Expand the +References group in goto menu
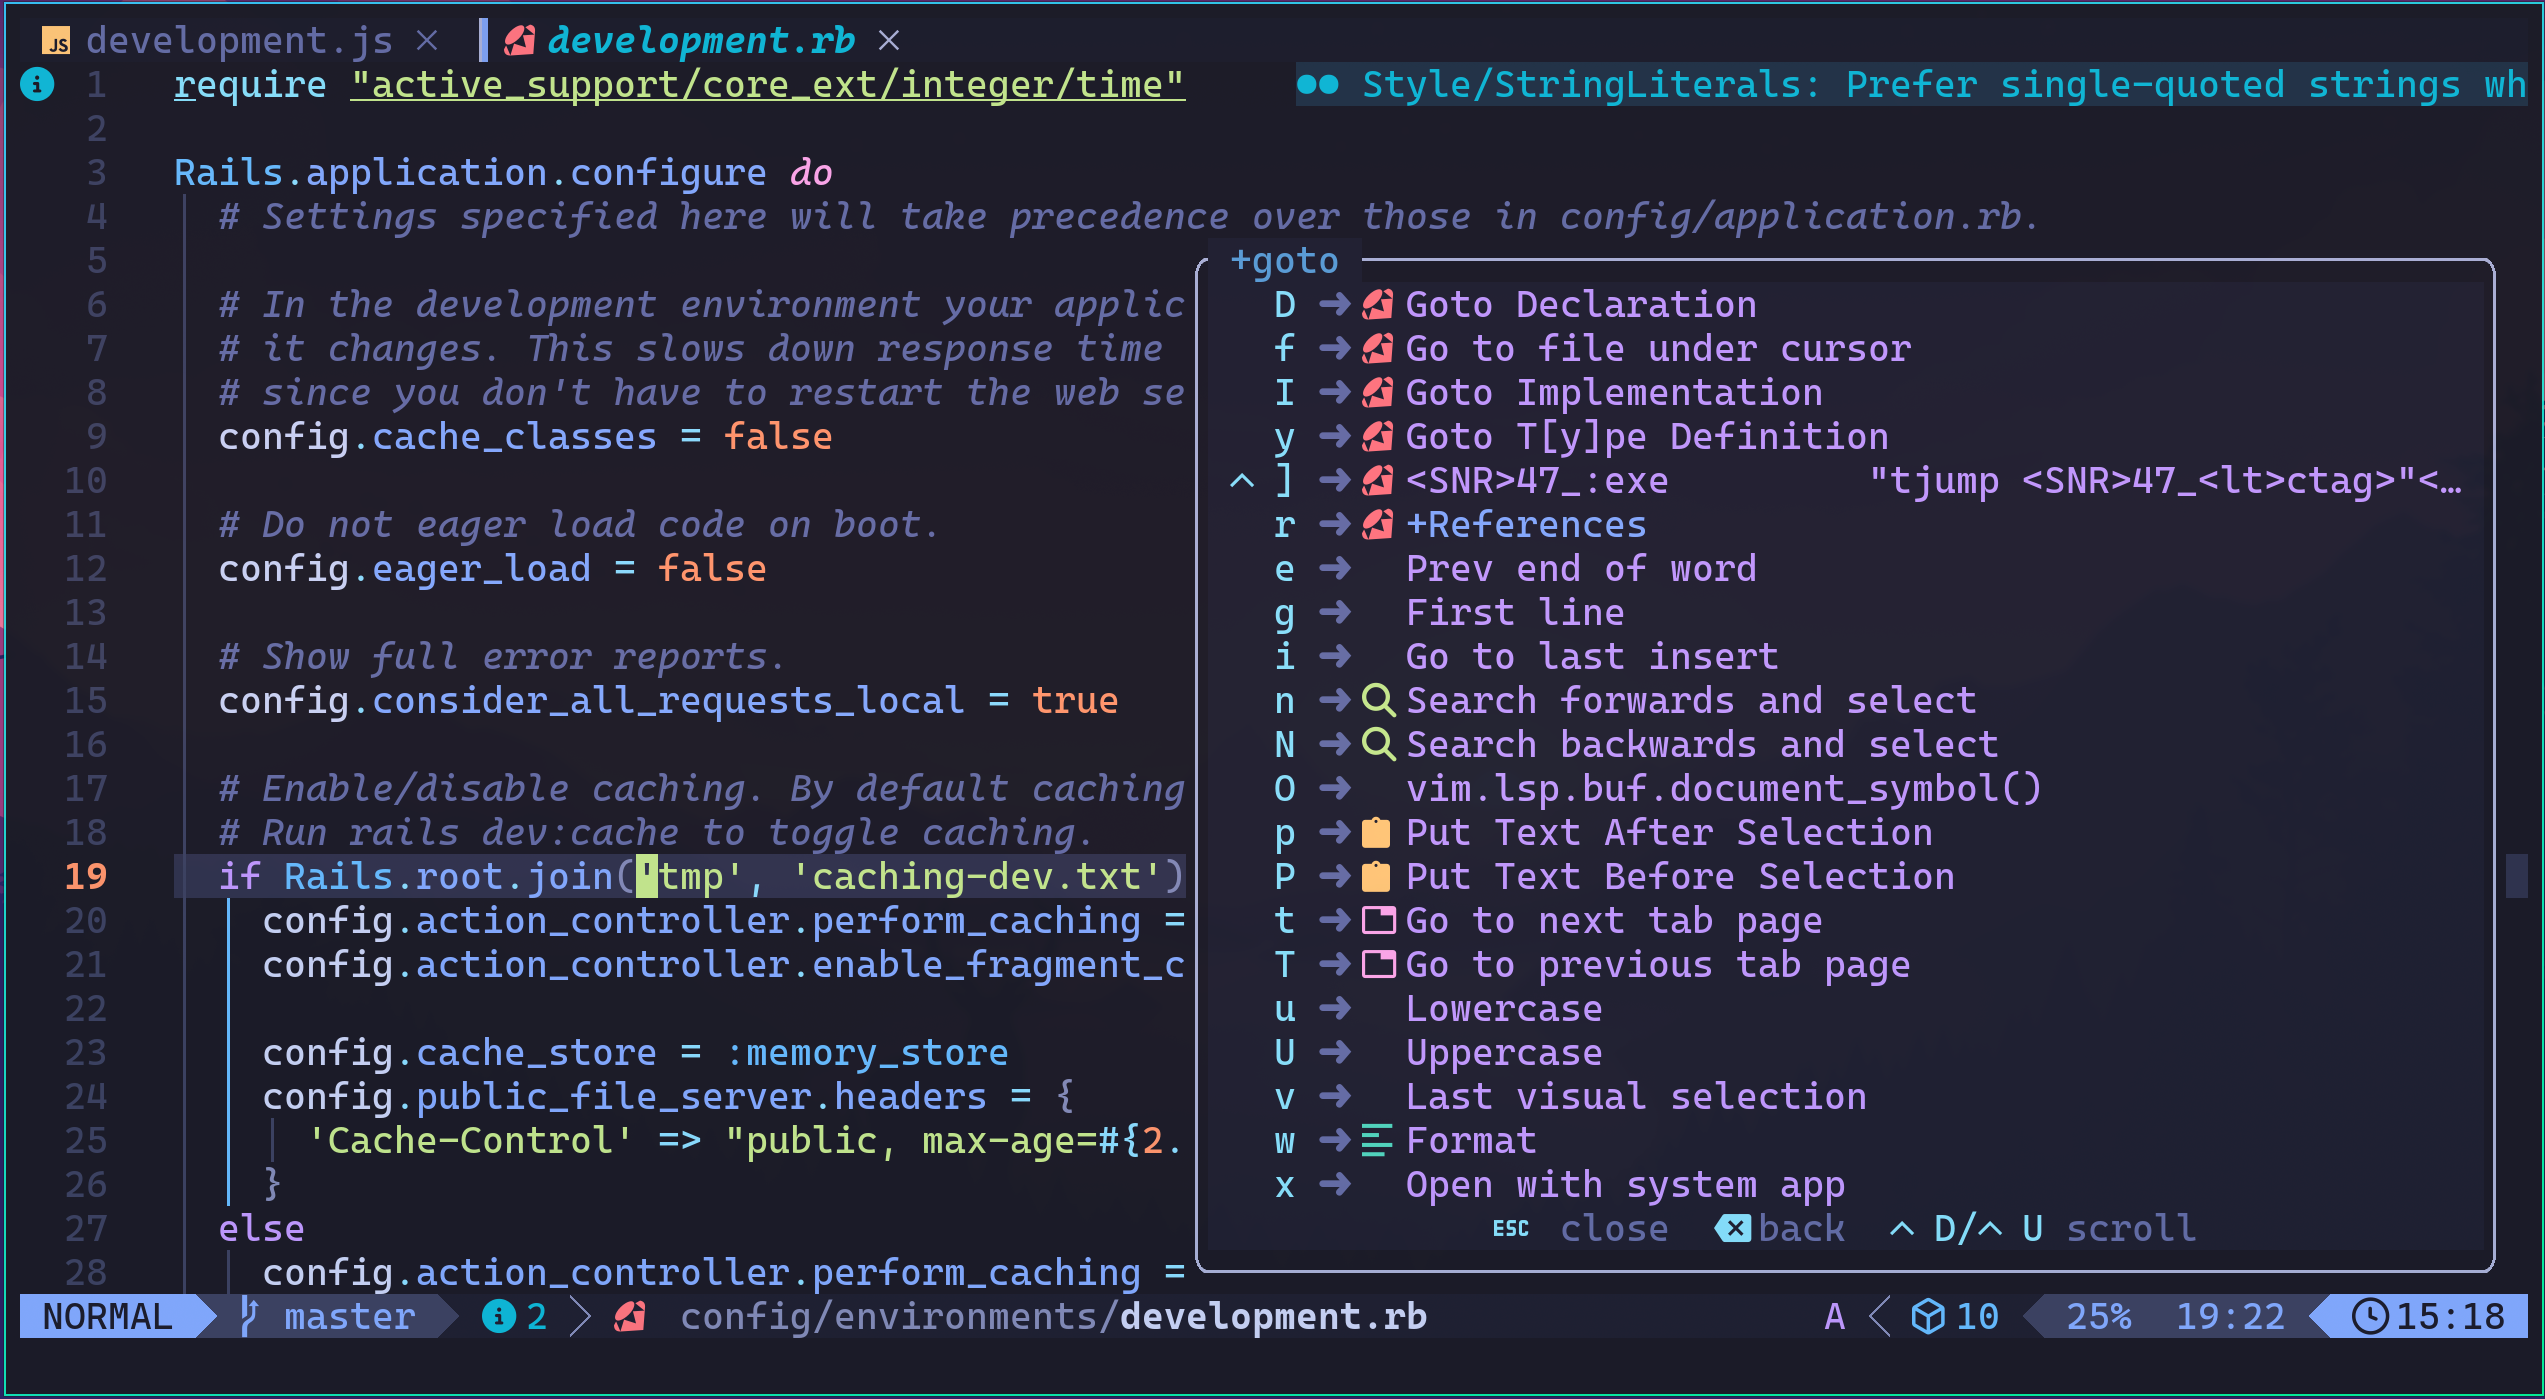 coord(1525,524)
